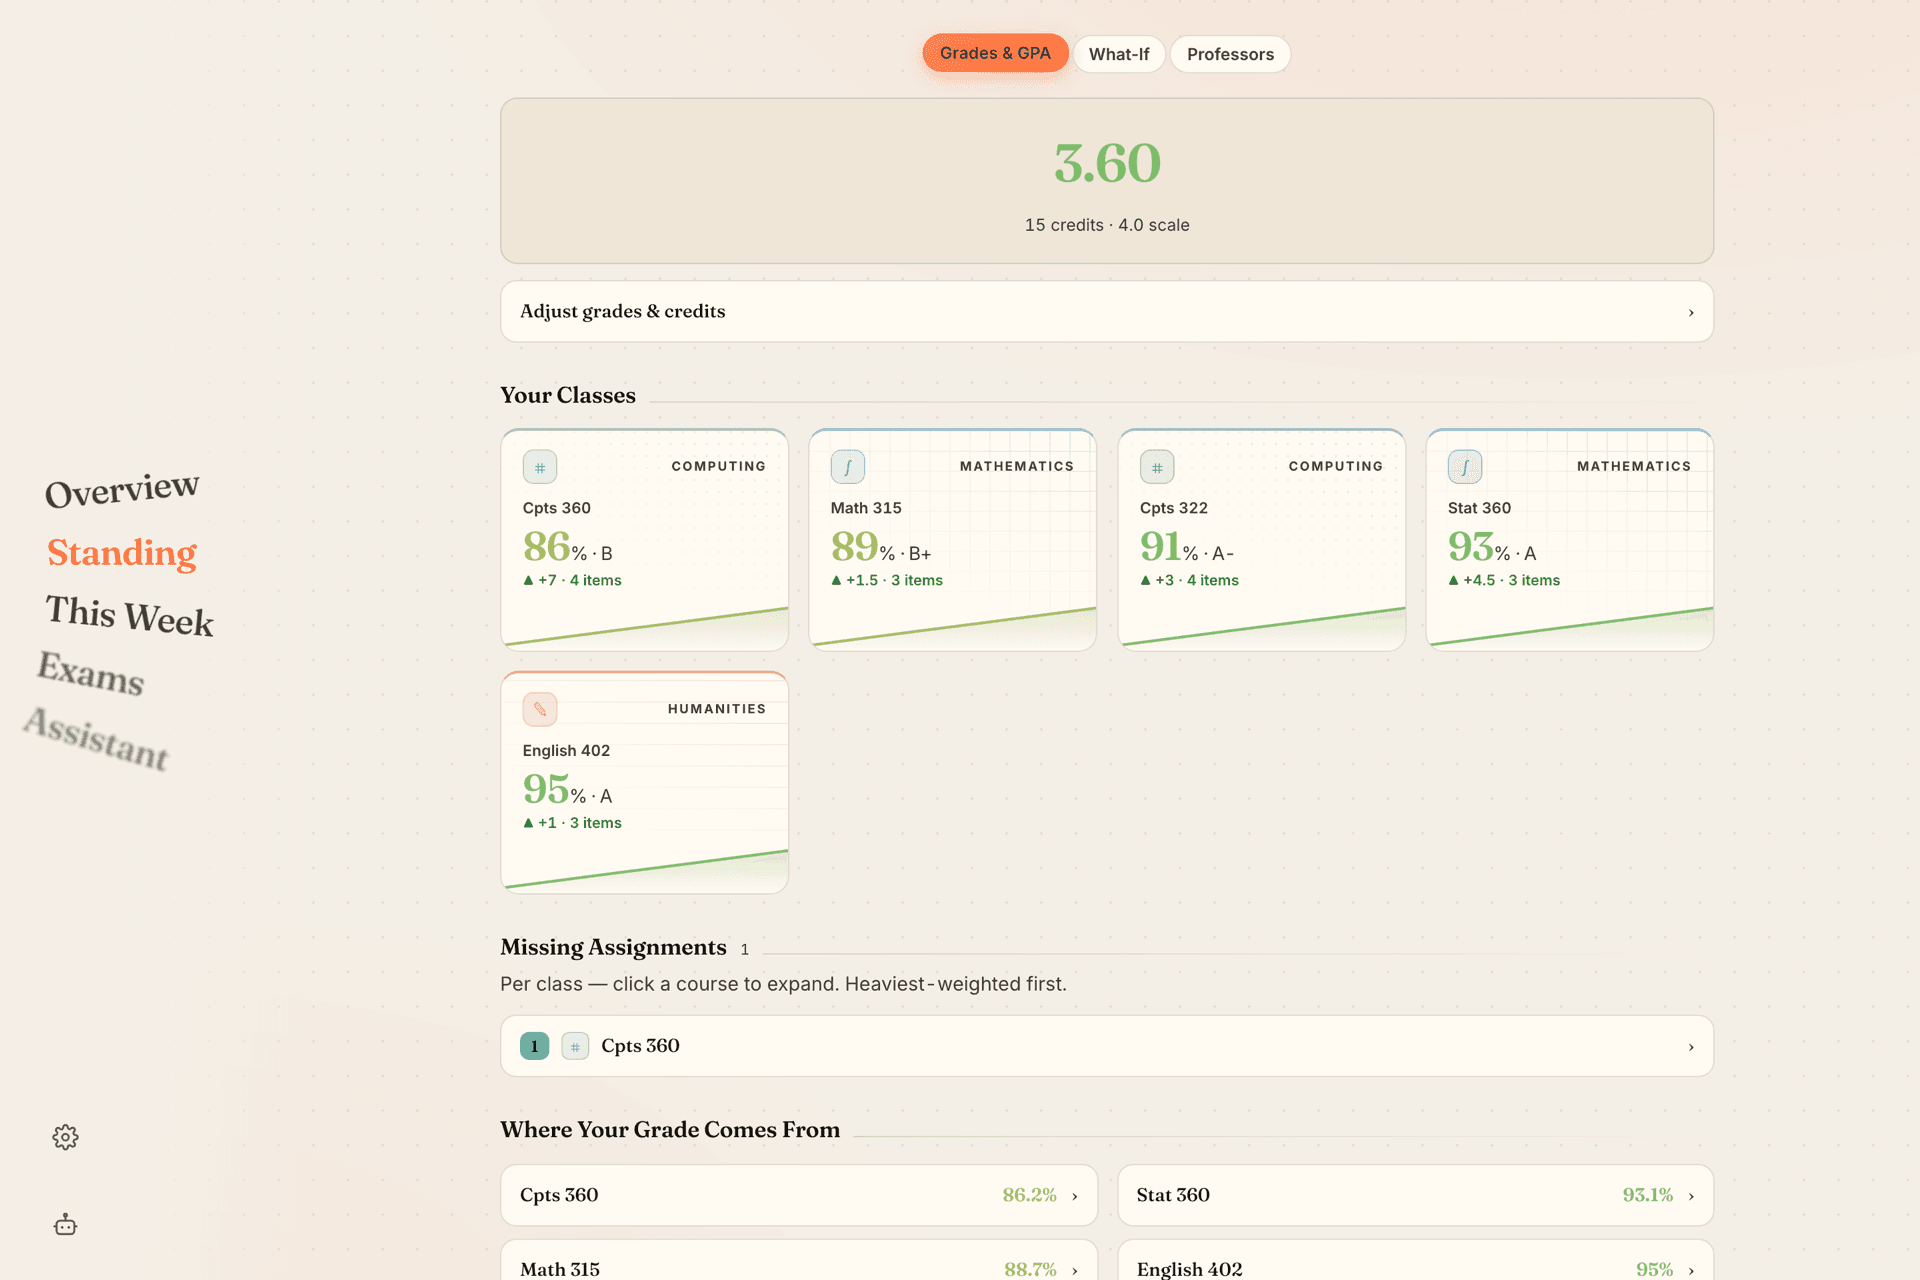Click hash icon in Missing Assignments row
1920x1280 pixels.
click(x=575, y=1046)
